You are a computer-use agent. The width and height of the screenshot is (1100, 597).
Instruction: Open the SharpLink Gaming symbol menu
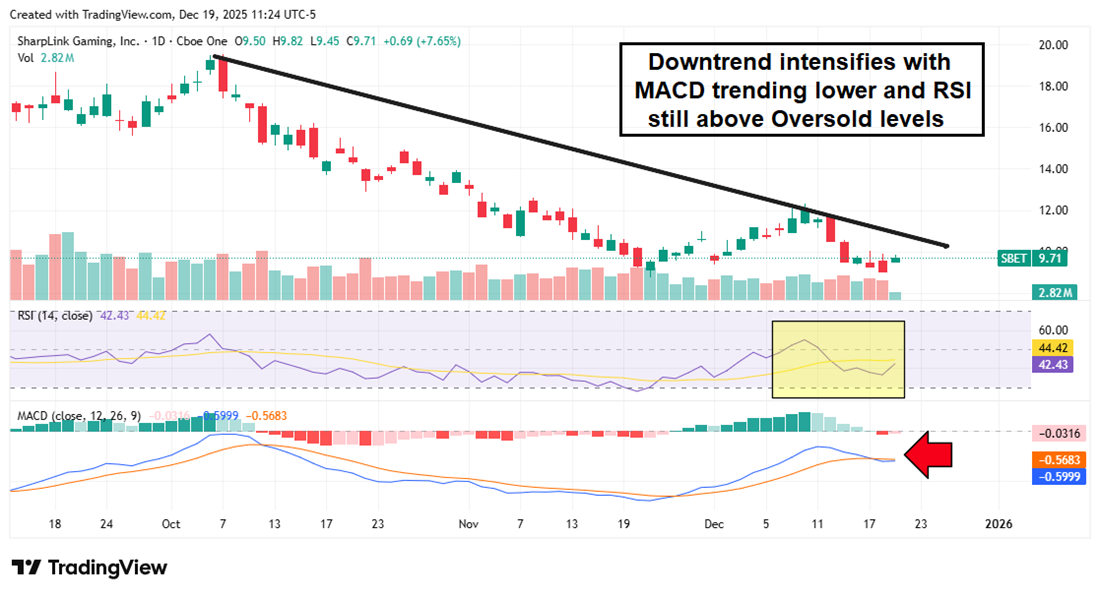pyautogui.click(x=75, y=42)
